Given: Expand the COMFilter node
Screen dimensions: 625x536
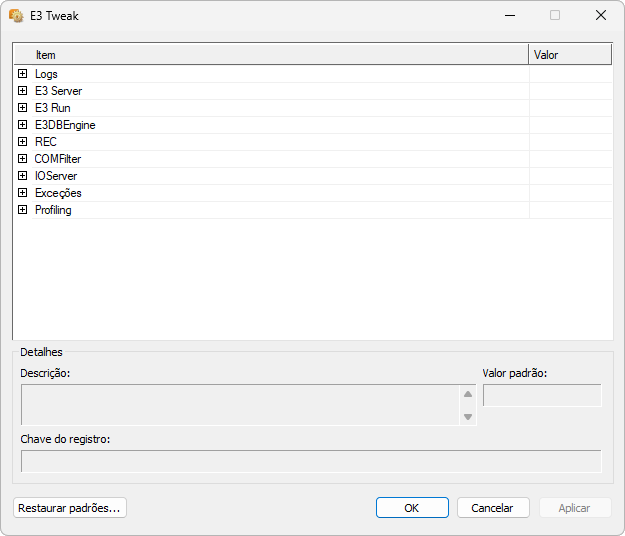Looking at the screenshot, I should 22,159.
